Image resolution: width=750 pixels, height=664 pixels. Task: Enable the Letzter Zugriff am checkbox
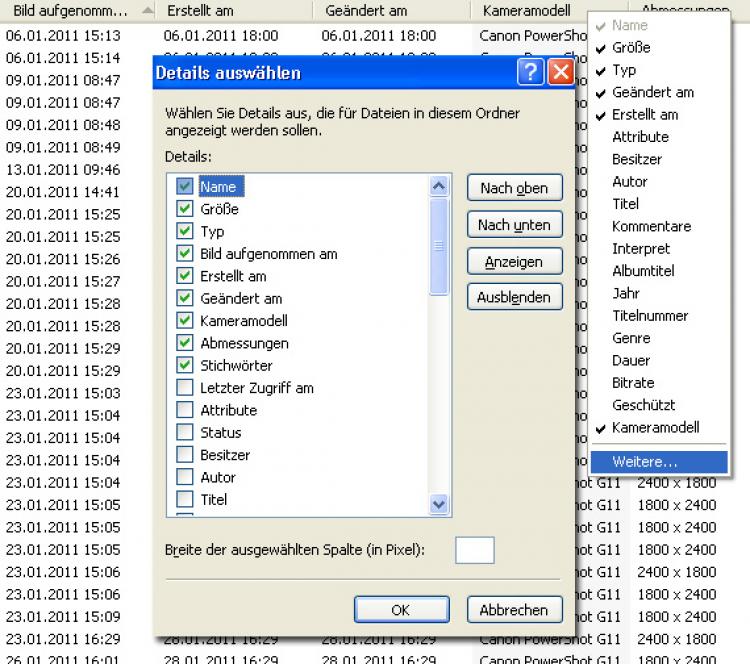(185, 388)
